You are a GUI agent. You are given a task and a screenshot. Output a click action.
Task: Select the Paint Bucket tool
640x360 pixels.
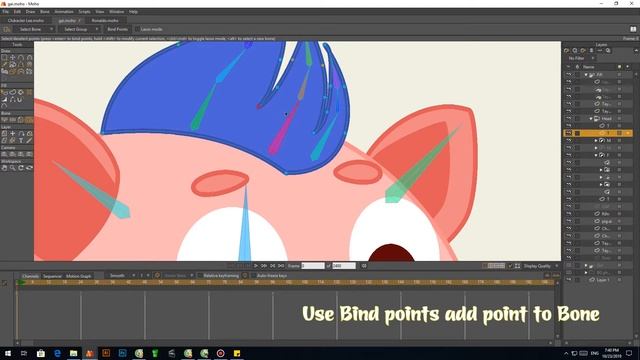(x=21, y=92)
